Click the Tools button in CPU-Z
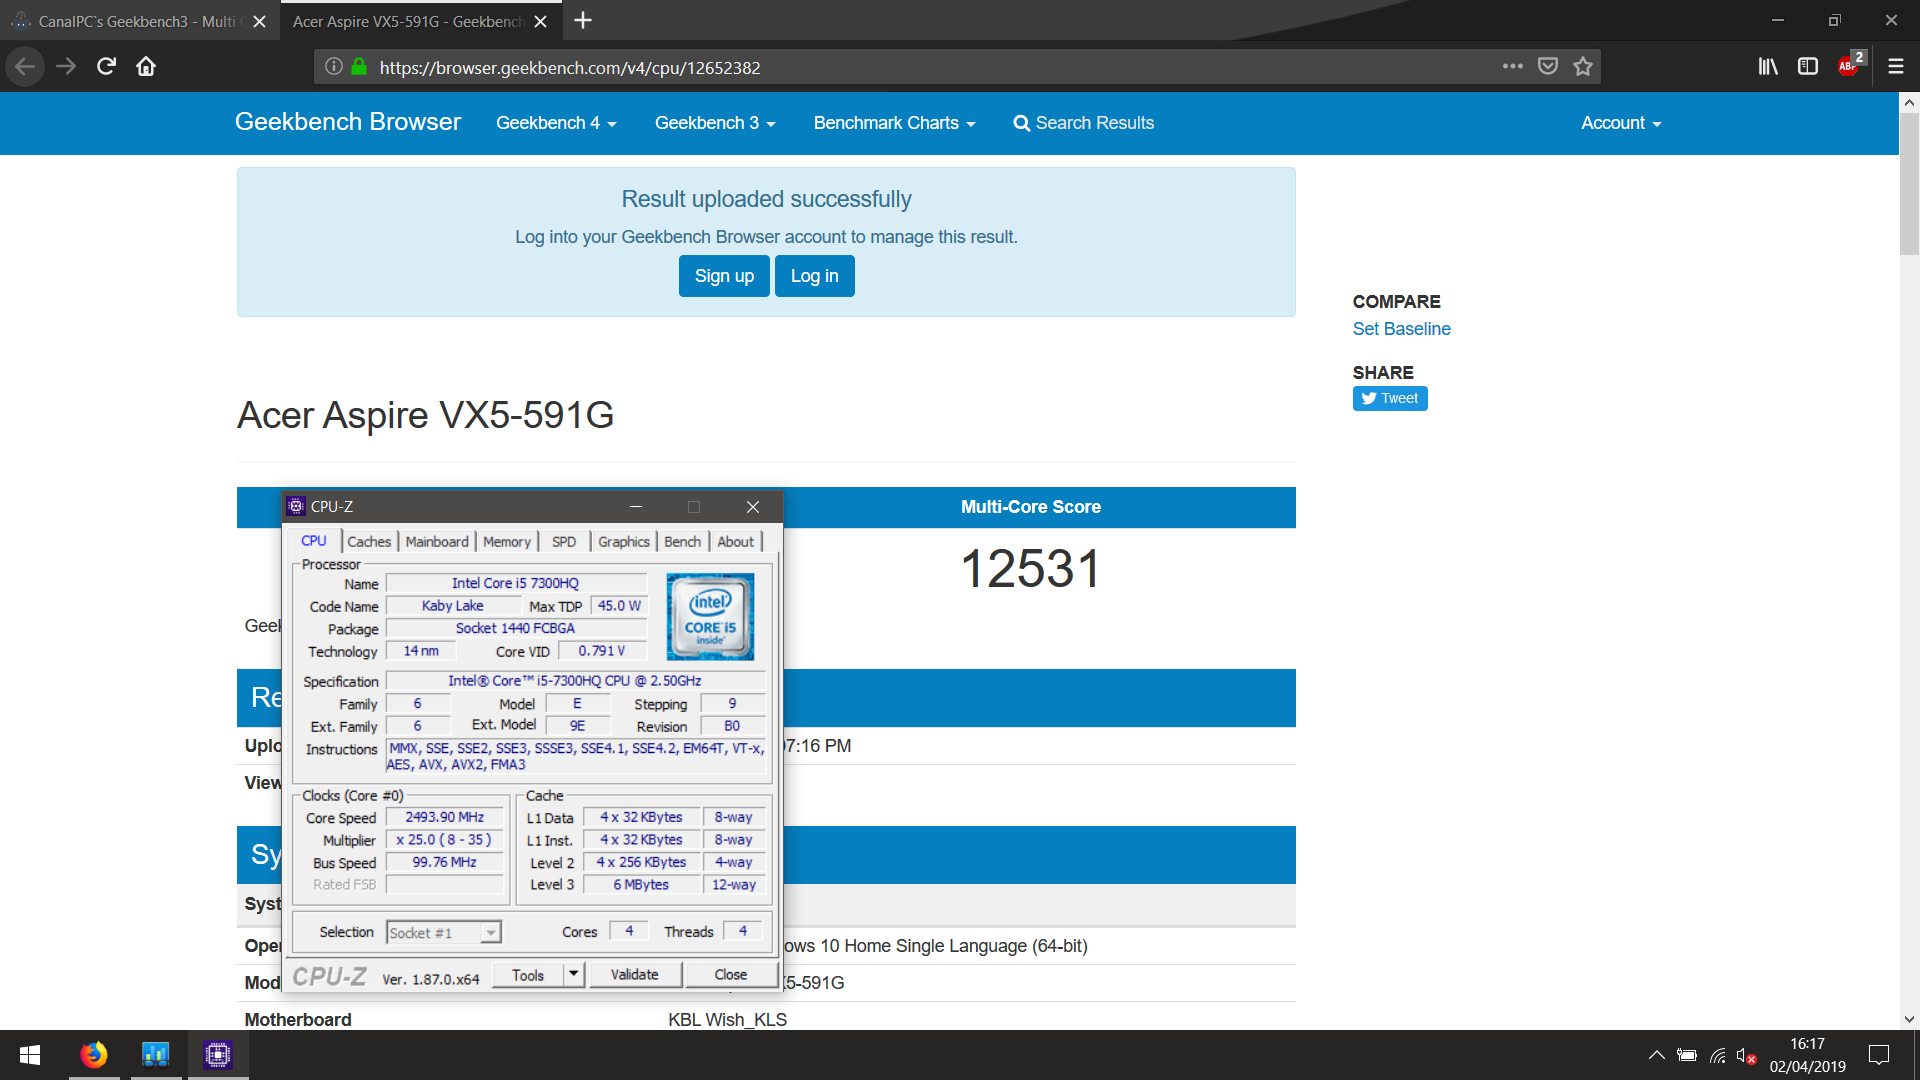This screenshot has width=1920, height=1080. pyautogui.click(x=528, y=975)
